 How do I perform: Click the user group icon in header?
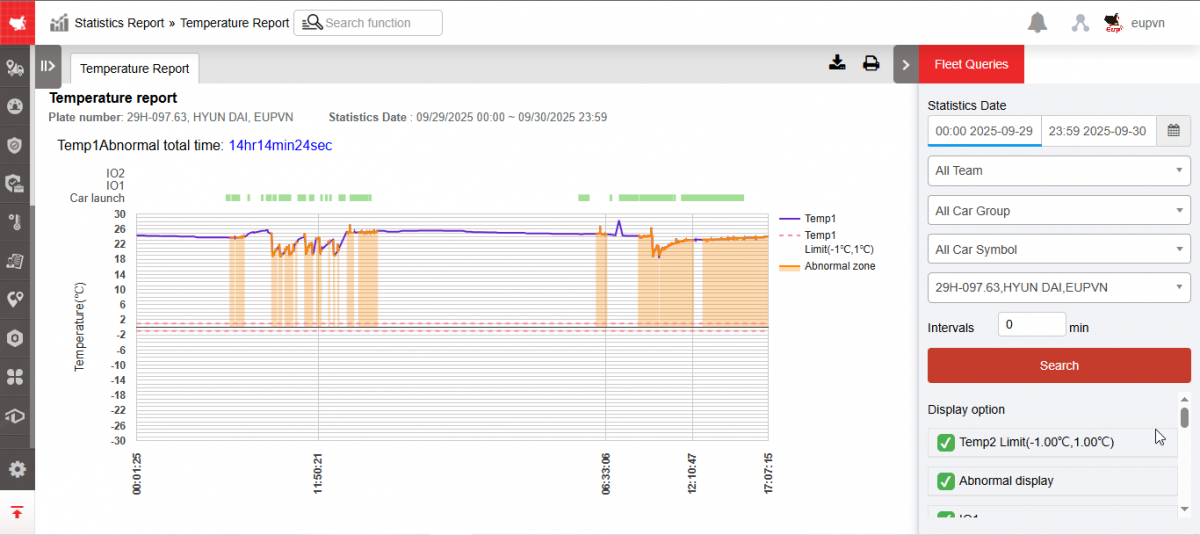point(1080,23)
